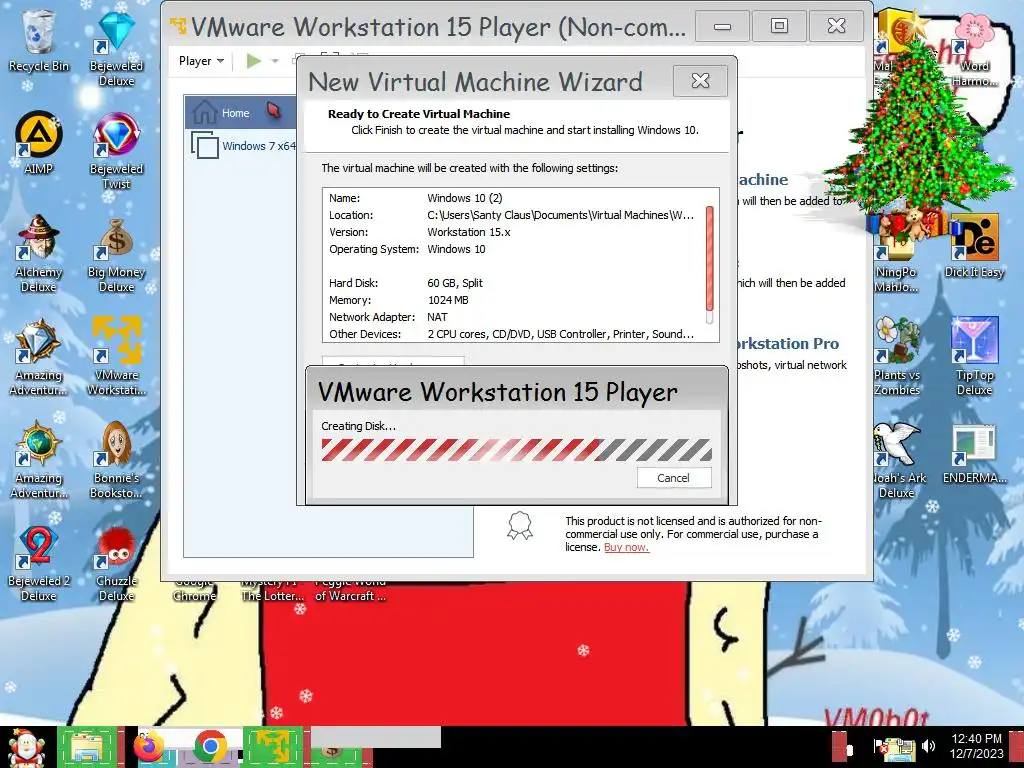Open the Amazing Adventures shortcut with compass icon
The width and height of the screenshot is (1024, 768).
38,460
